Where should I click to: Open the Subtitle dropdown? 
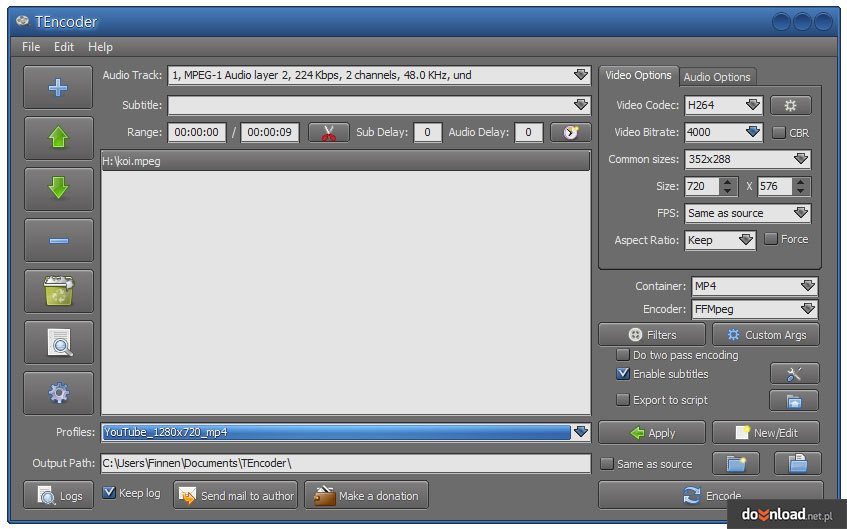pyautogui.click(x=581, y=105)
